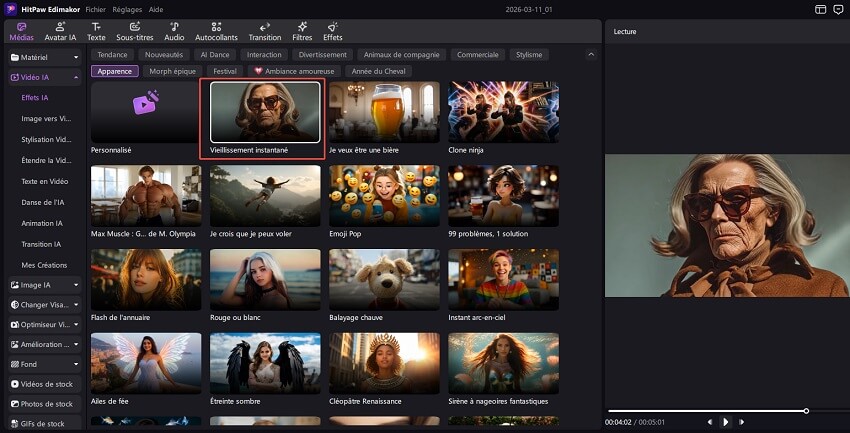Open the Fichier menu
The height and width of the screenshot is (433, 850).
click(x=96, y=10)
